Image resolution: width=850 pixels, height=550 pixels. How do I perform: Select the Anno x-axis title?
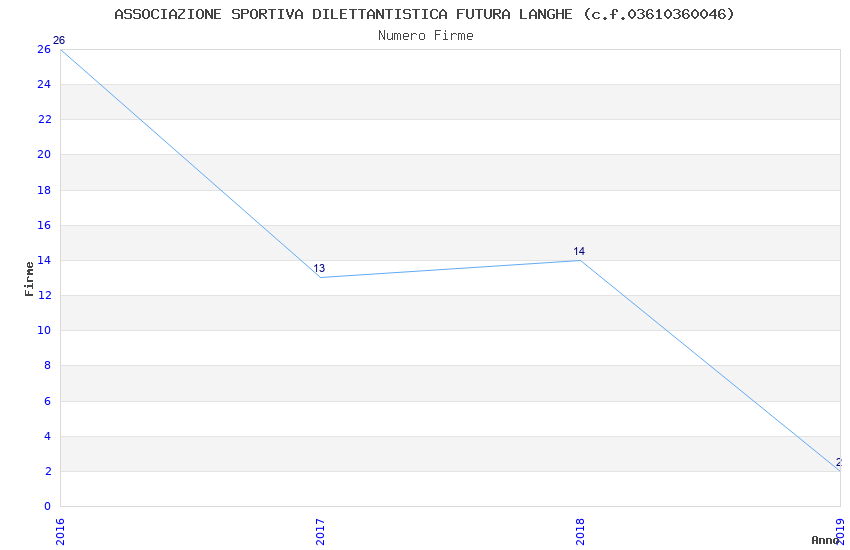(x=824, y=540)
